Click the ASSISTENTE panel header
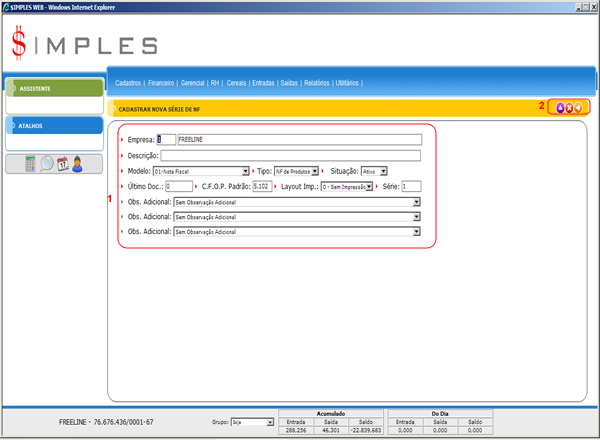The width and height of the screenshot is (600, 440). (53, 88)
